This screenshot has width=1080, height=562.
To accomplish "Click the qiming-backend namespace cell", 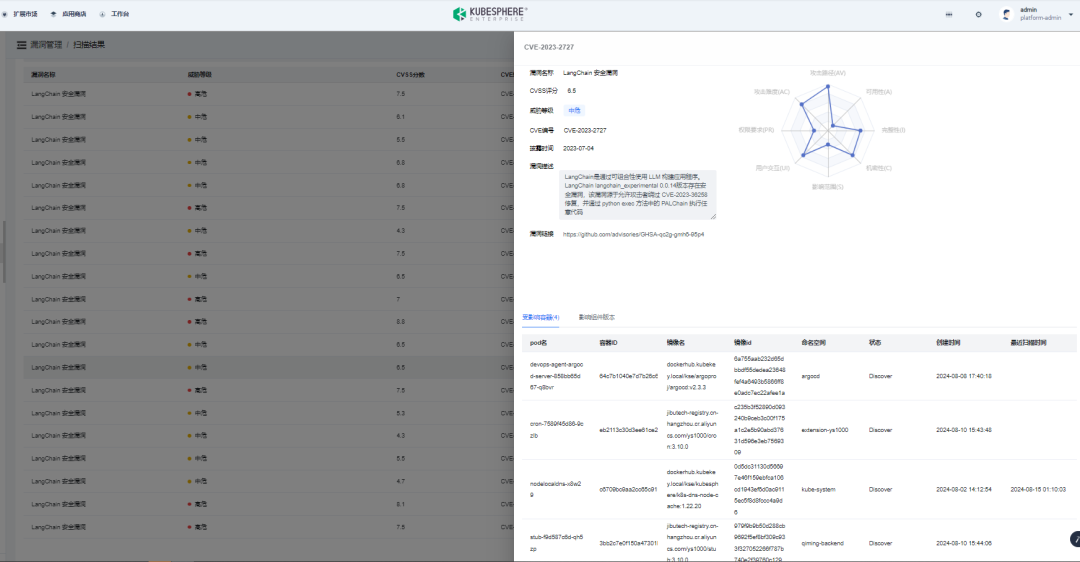I will click(x=822, y=543).
